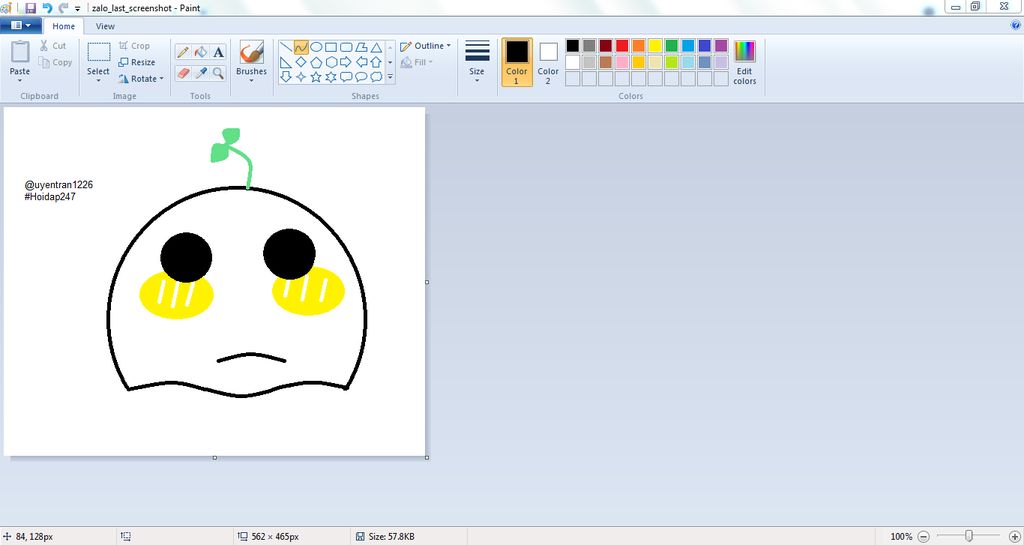This screenshot has height=545, width=1024.
Task: Choose the Six-point star shape
Action: 331,77
